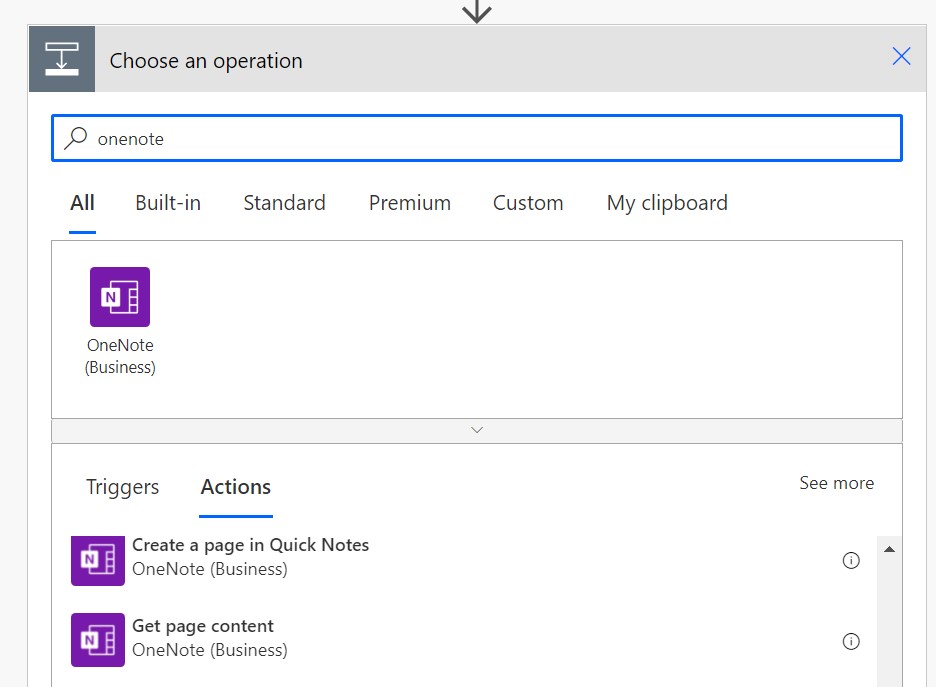Switch to the Standard tab
Image resolution: width=936 pixels, height=687 pixels.
(x=284, y=203)
